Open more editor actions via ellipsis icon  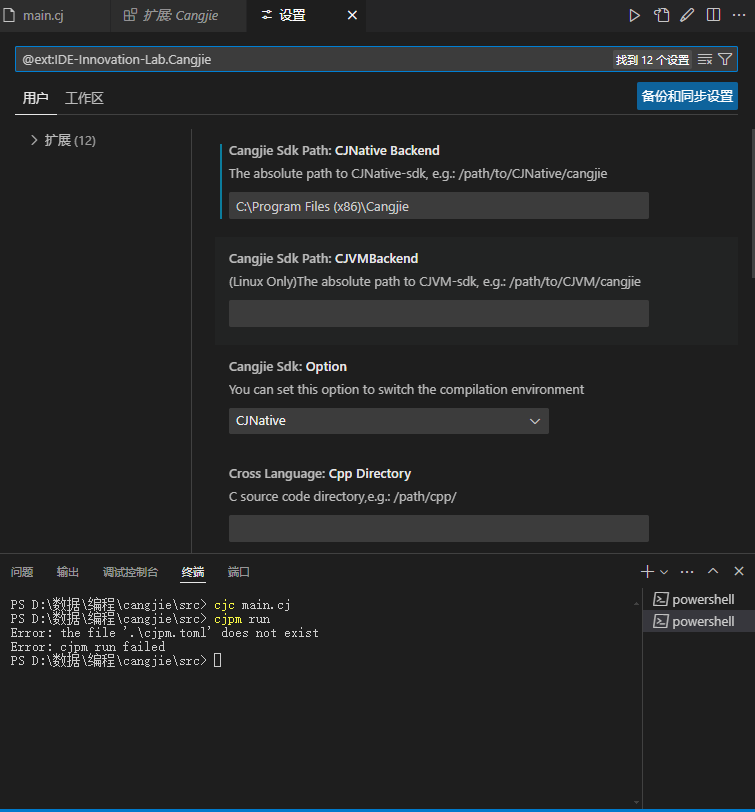click(x=739, y=15)
